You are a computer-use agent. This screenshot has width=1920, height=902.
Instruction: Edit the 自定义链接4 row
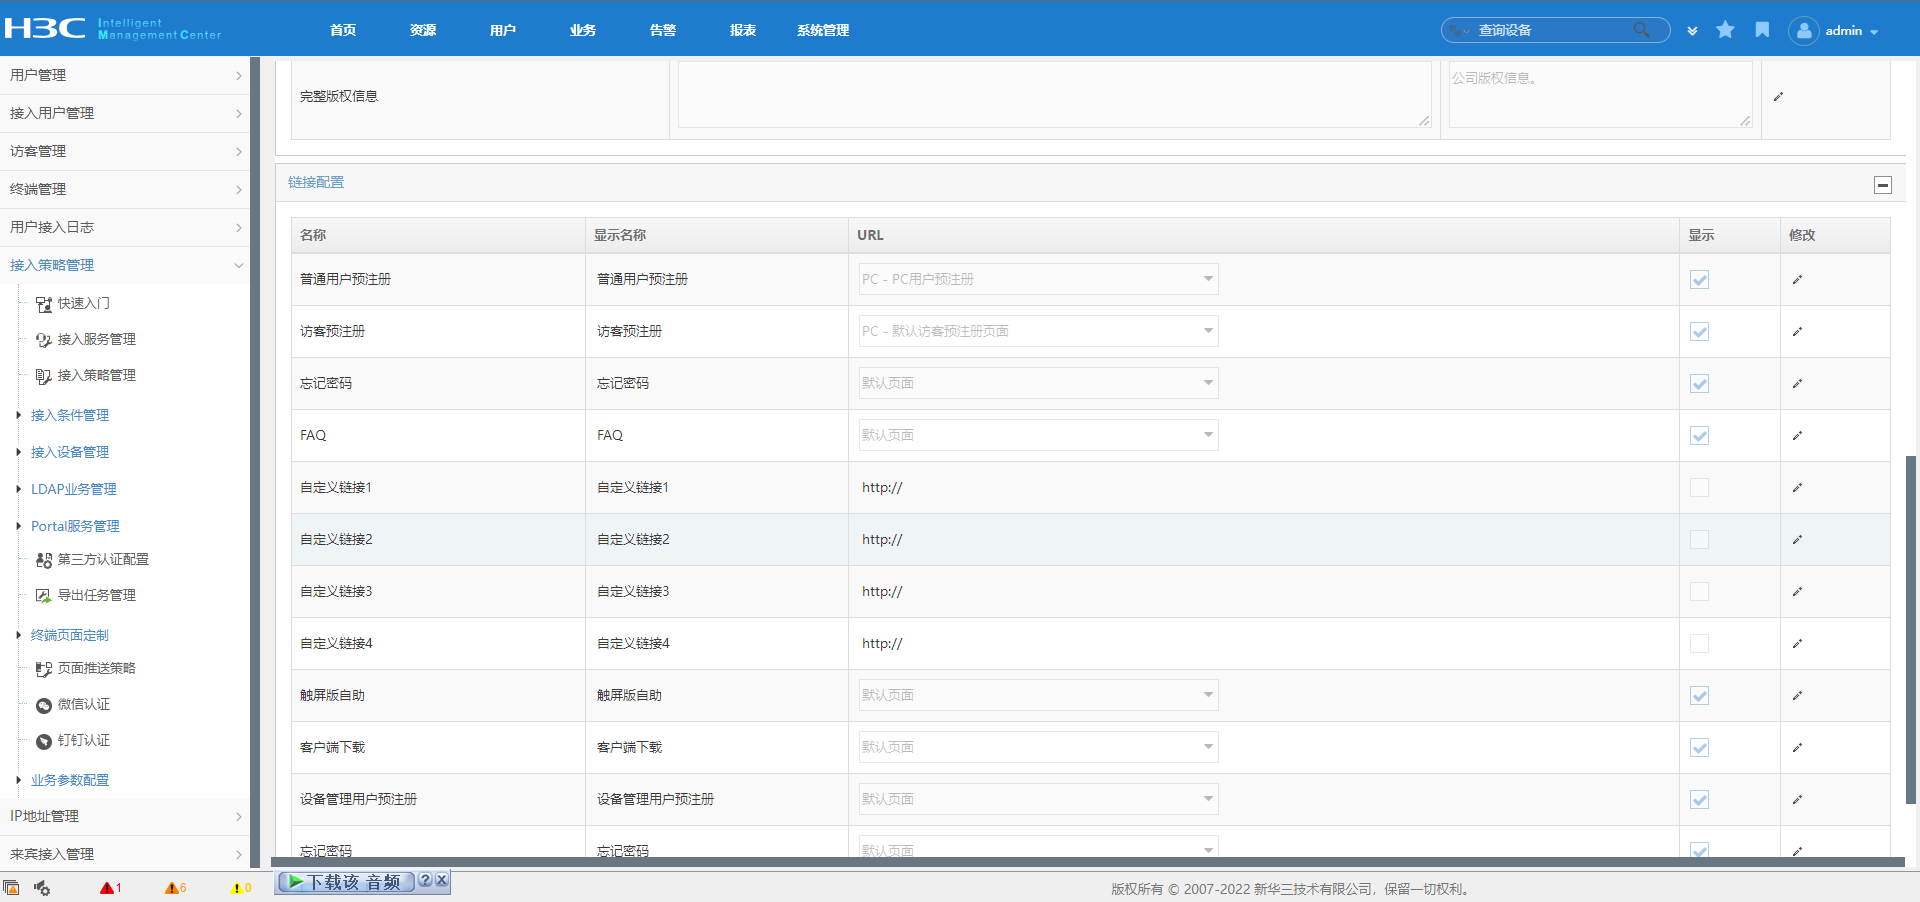(1797, 644)
